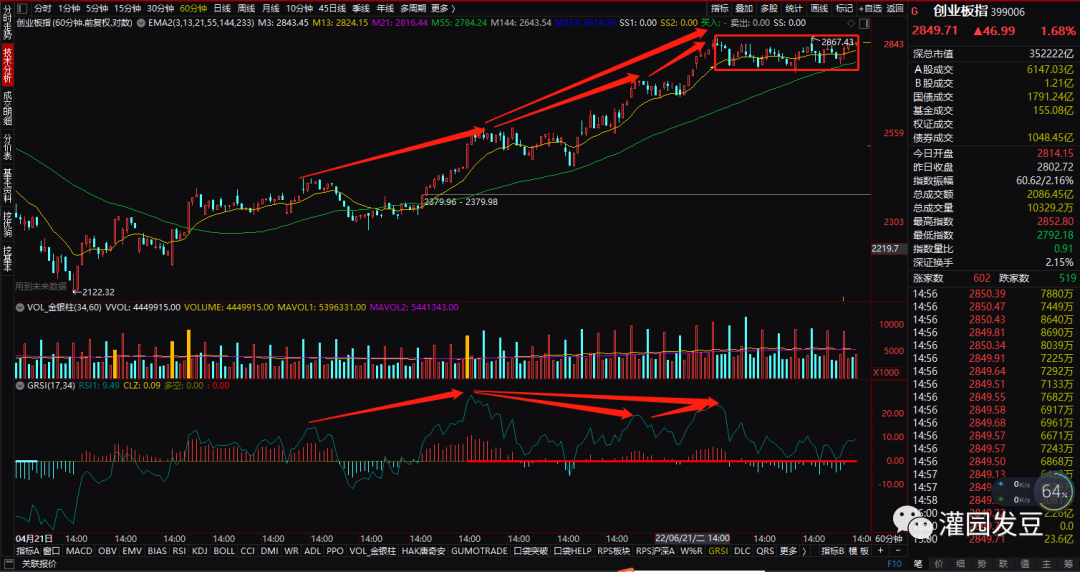Select the 5分钟 period tab
1080x572 pixels.
(97, 8)
